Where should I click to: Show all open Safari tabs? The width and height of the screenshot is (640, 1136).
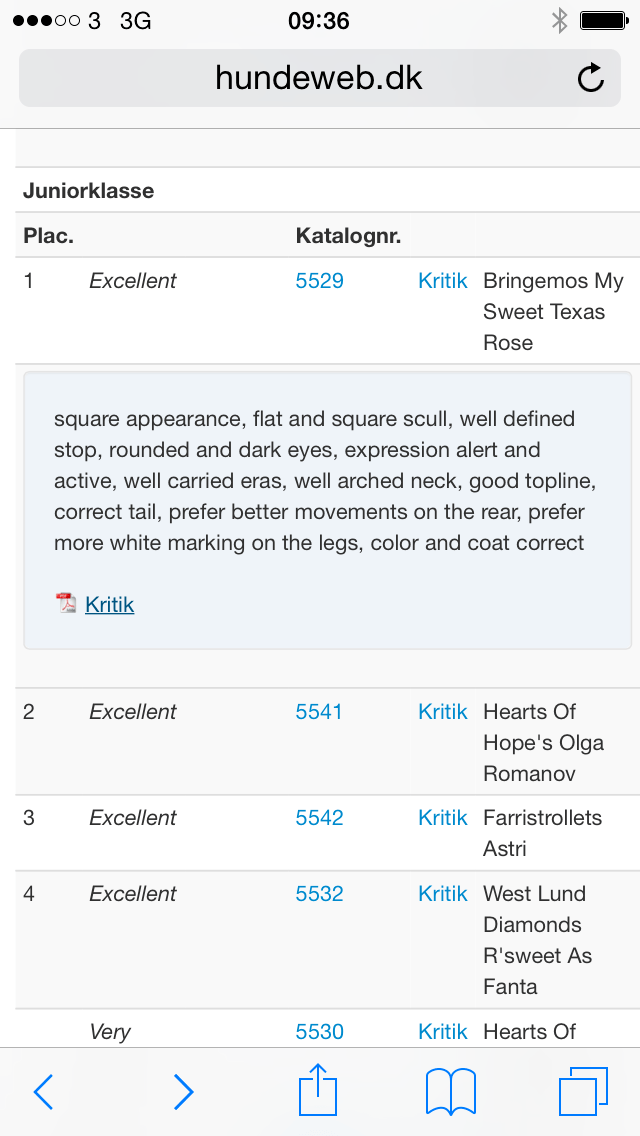click(583, 1091)
